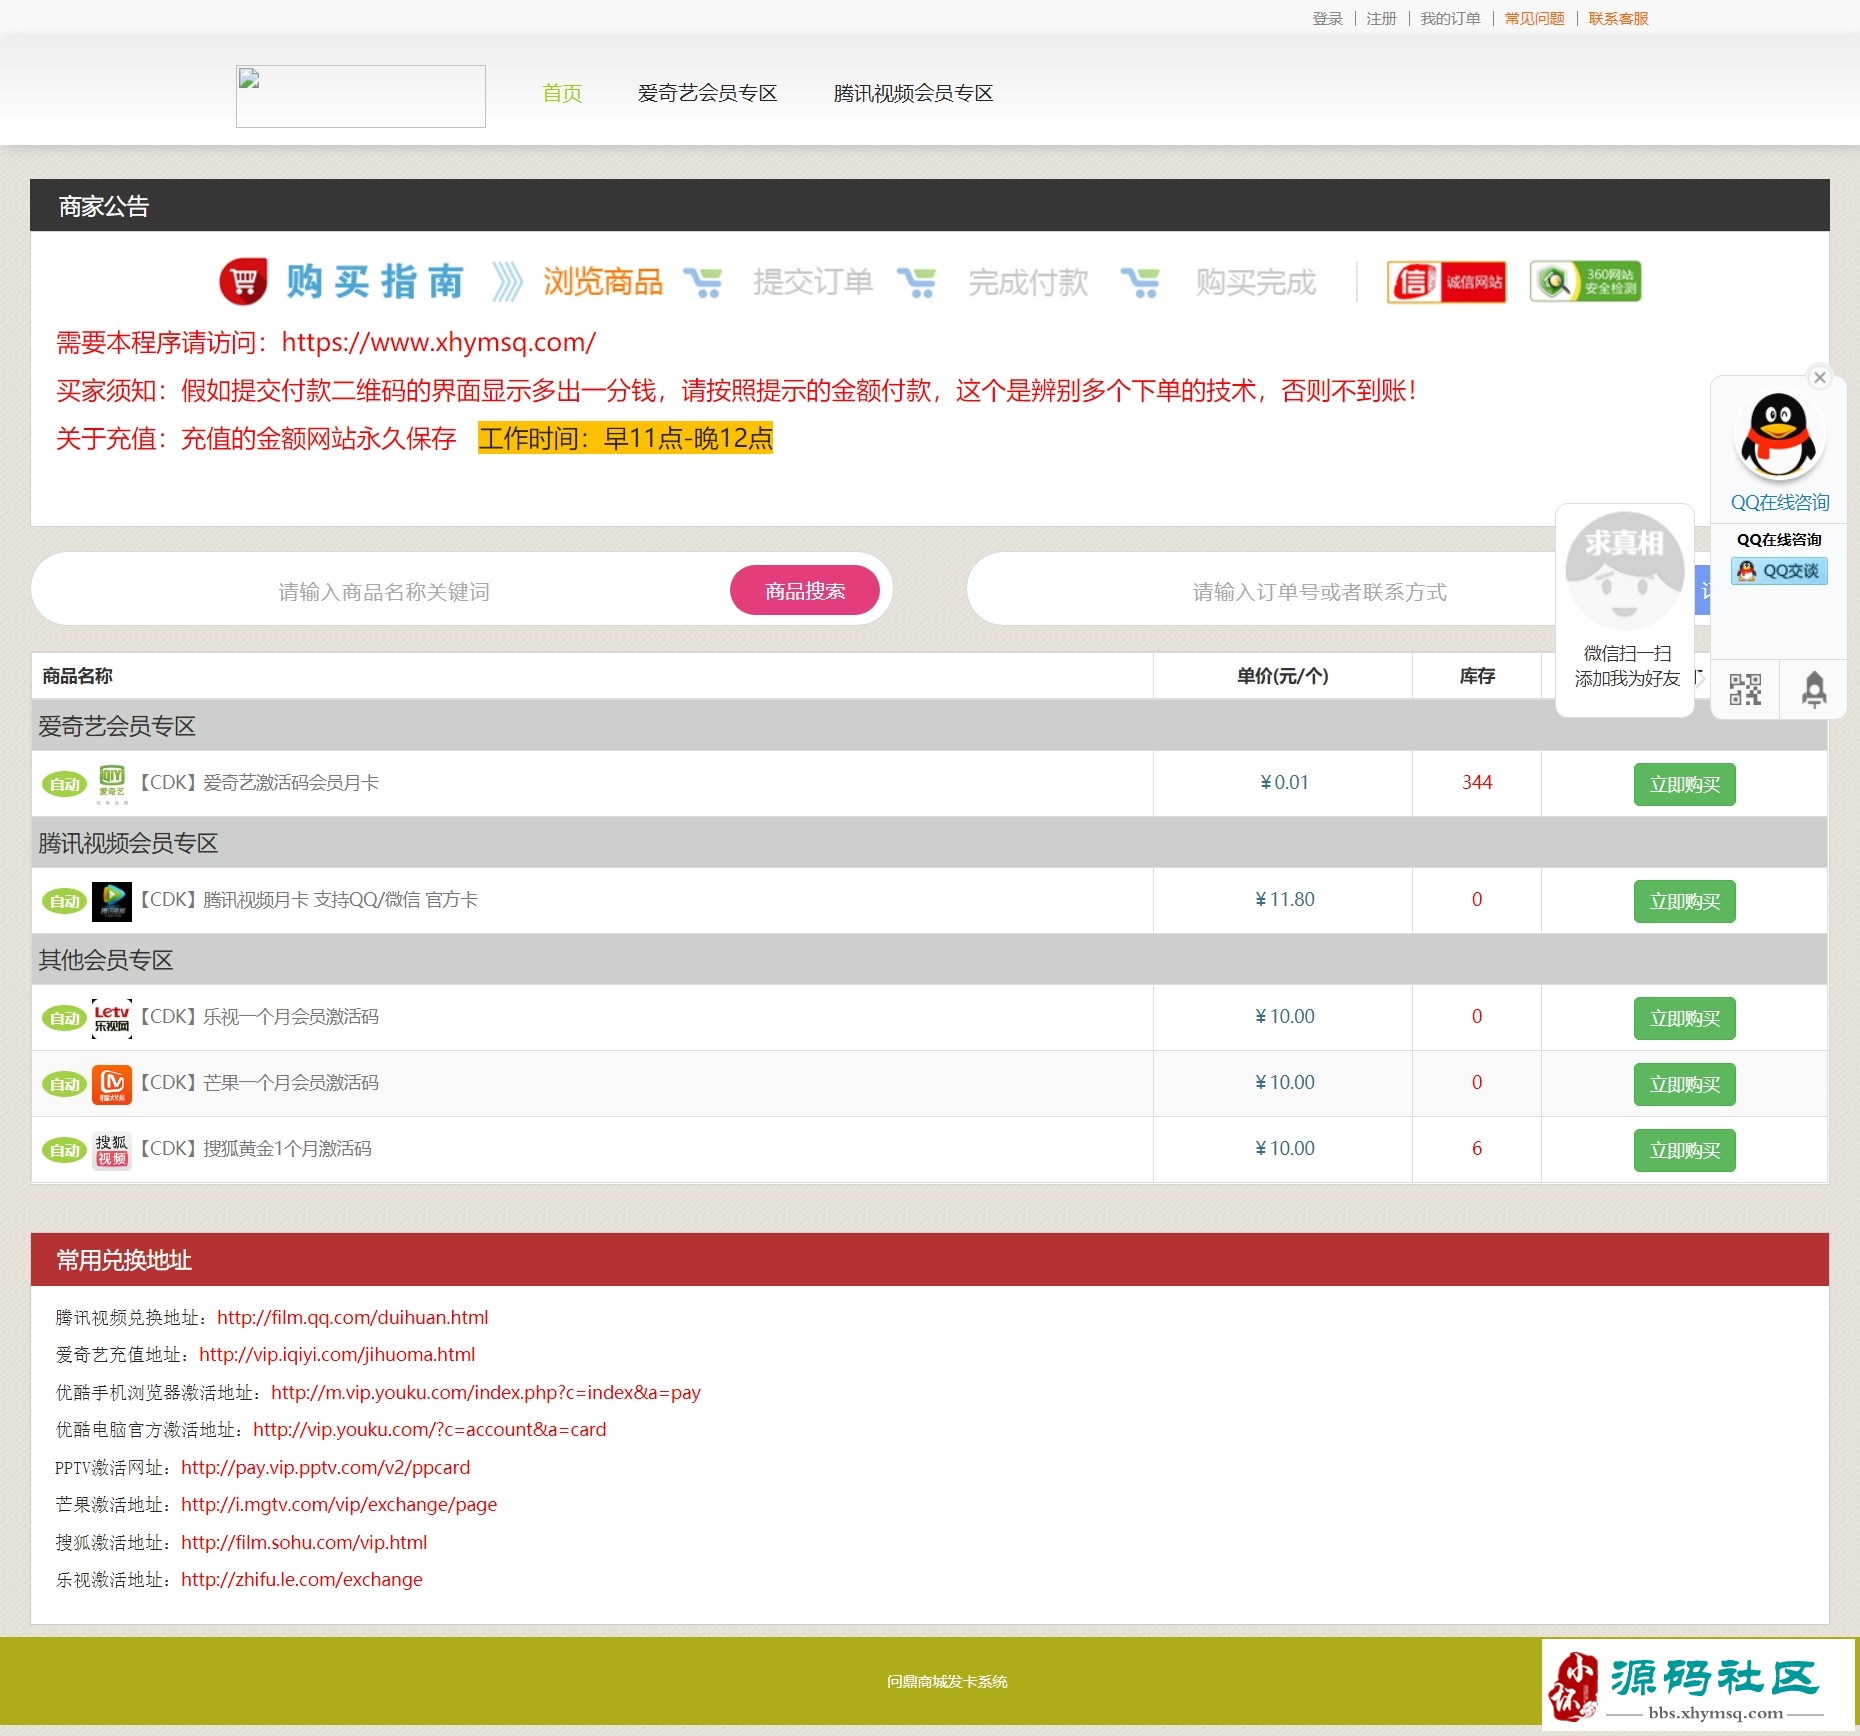The height and width of the screenshot is (1736, 1860).
Task: Click 自动 badge on 乐视一个月会员 row
Action: [x=64, y=1018]
